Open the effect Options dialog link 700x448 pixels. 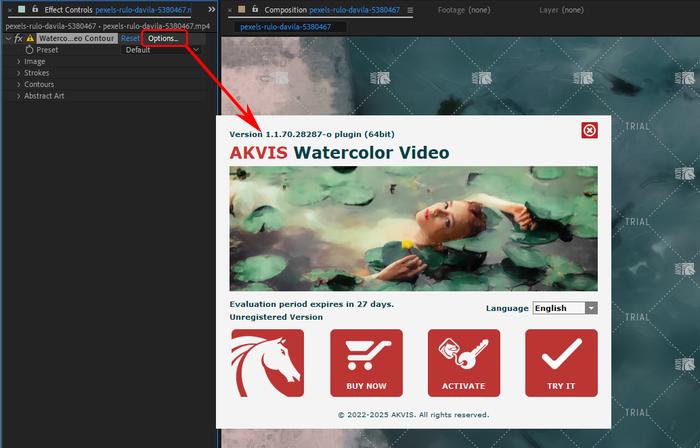[163, 38]
